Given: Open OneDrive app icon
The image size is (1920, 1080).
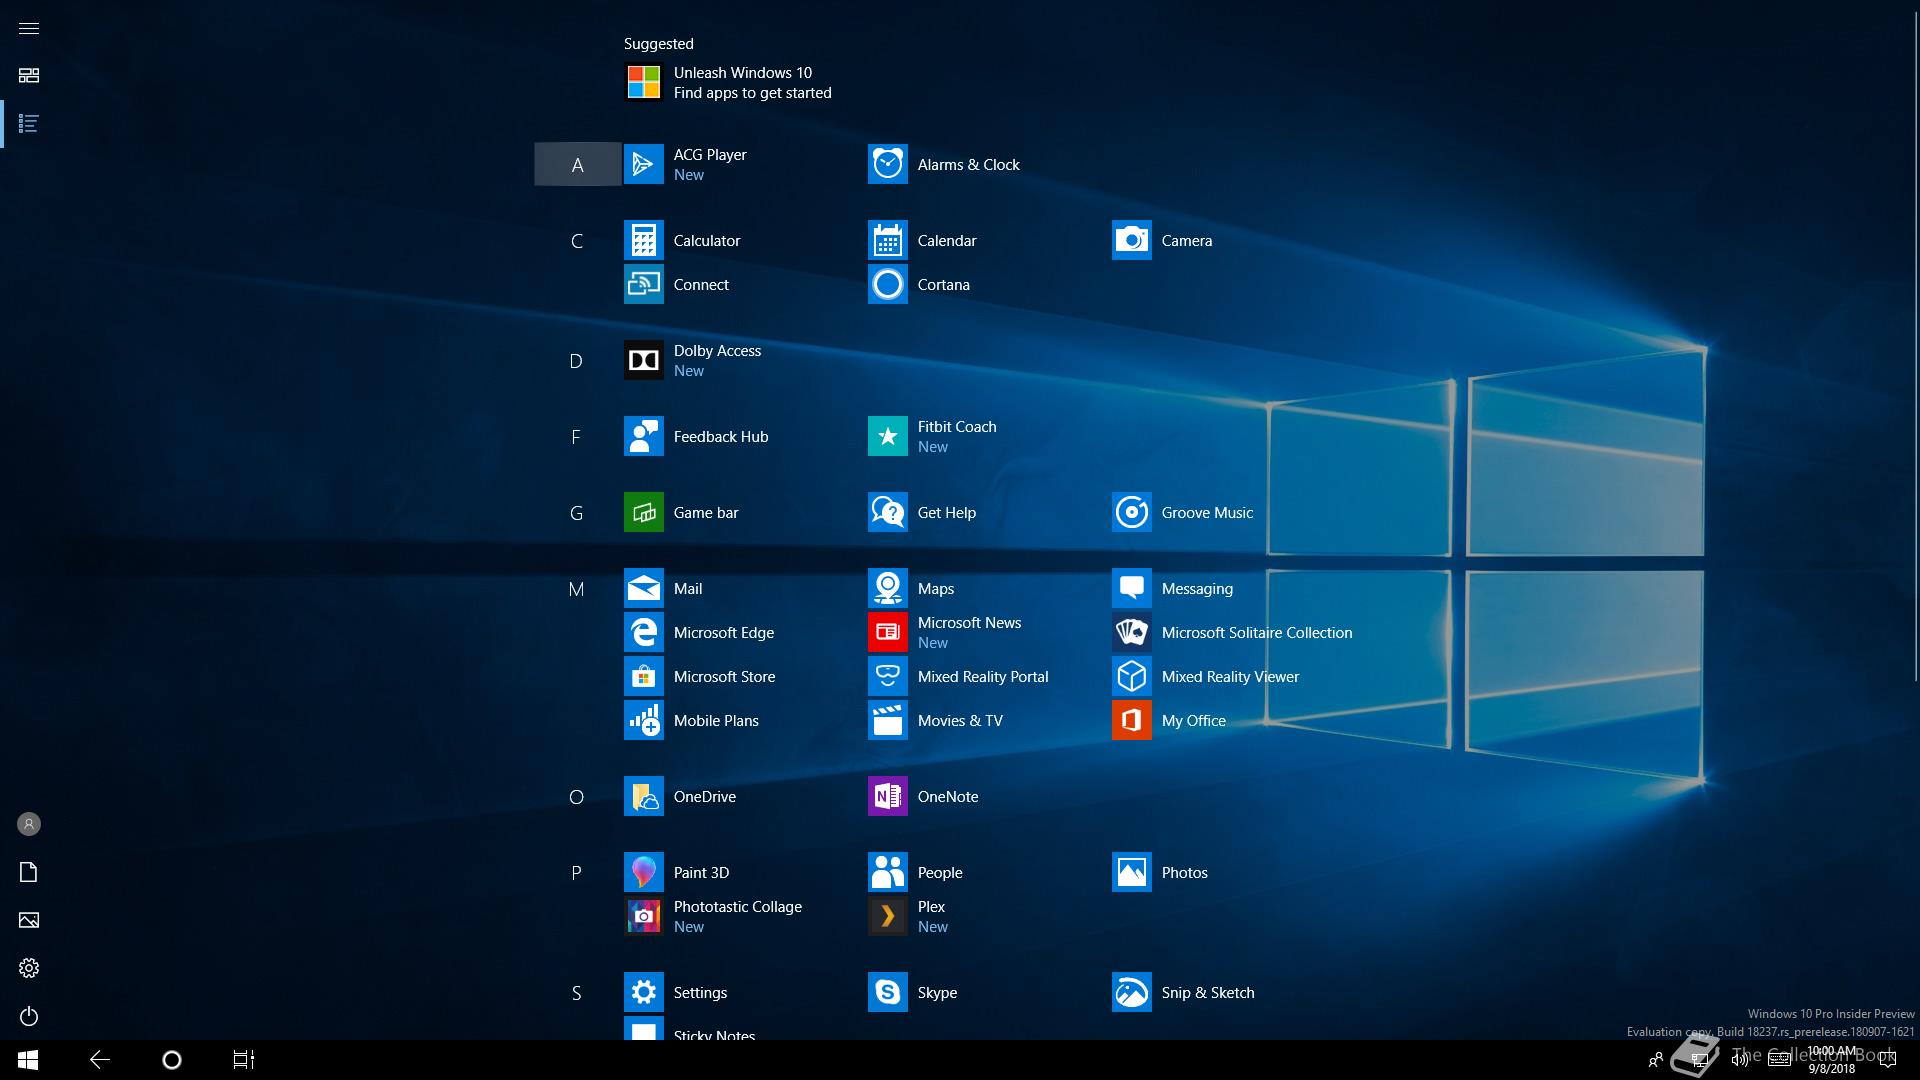Looking at the screenshot, I should point(643,796).
